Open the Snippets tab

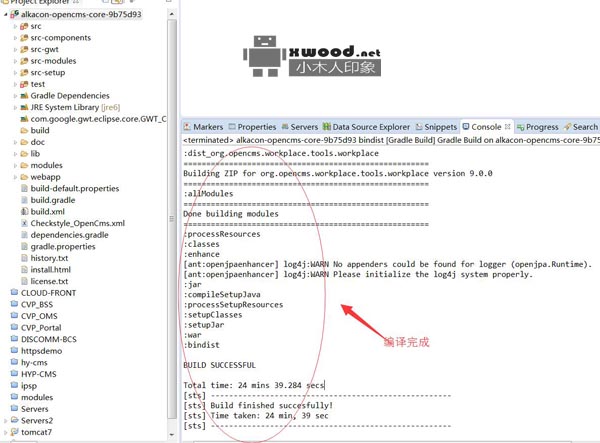click(x=436, y=127)
